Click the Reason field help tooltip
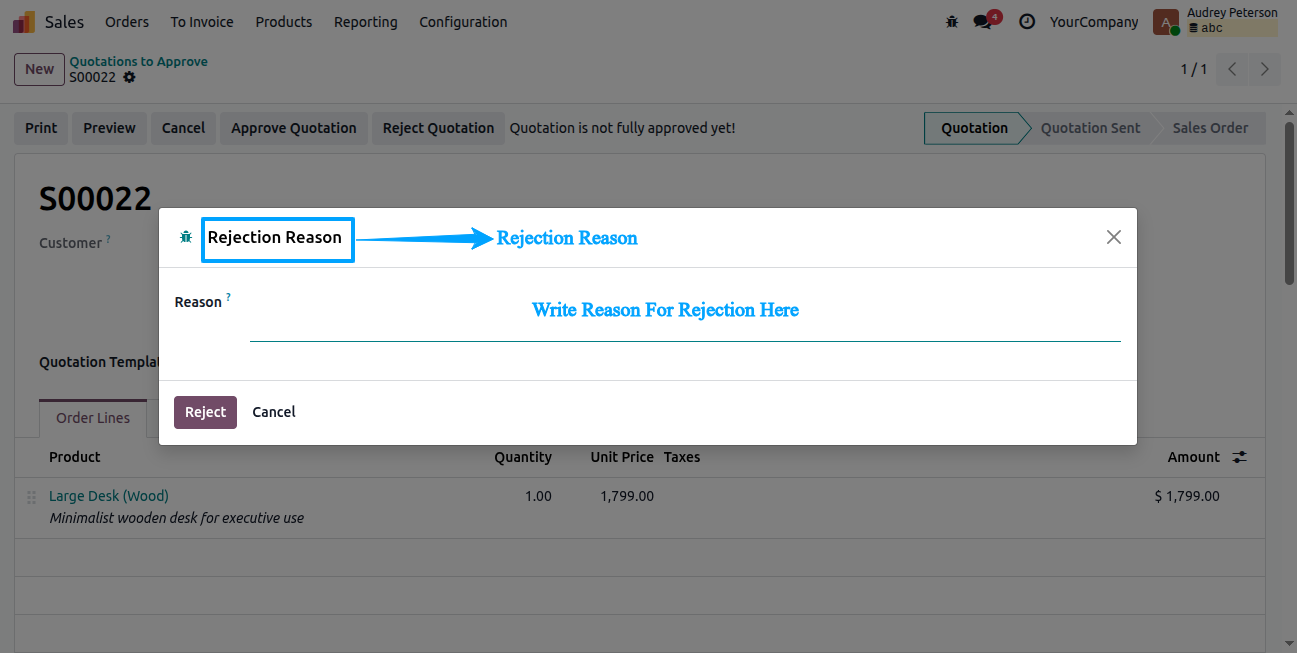This screenshot has height=653, width=1297. point(228,297)
